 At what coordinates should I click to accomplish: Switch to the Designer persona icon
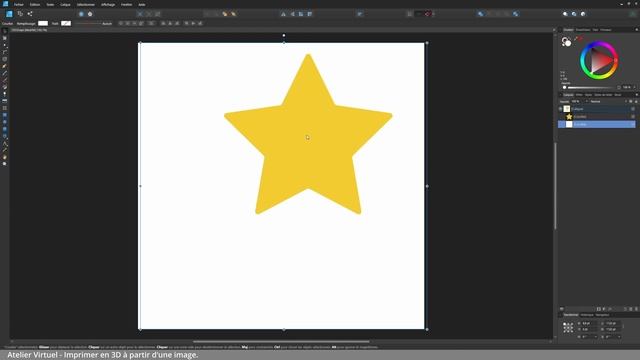[9, 14]
